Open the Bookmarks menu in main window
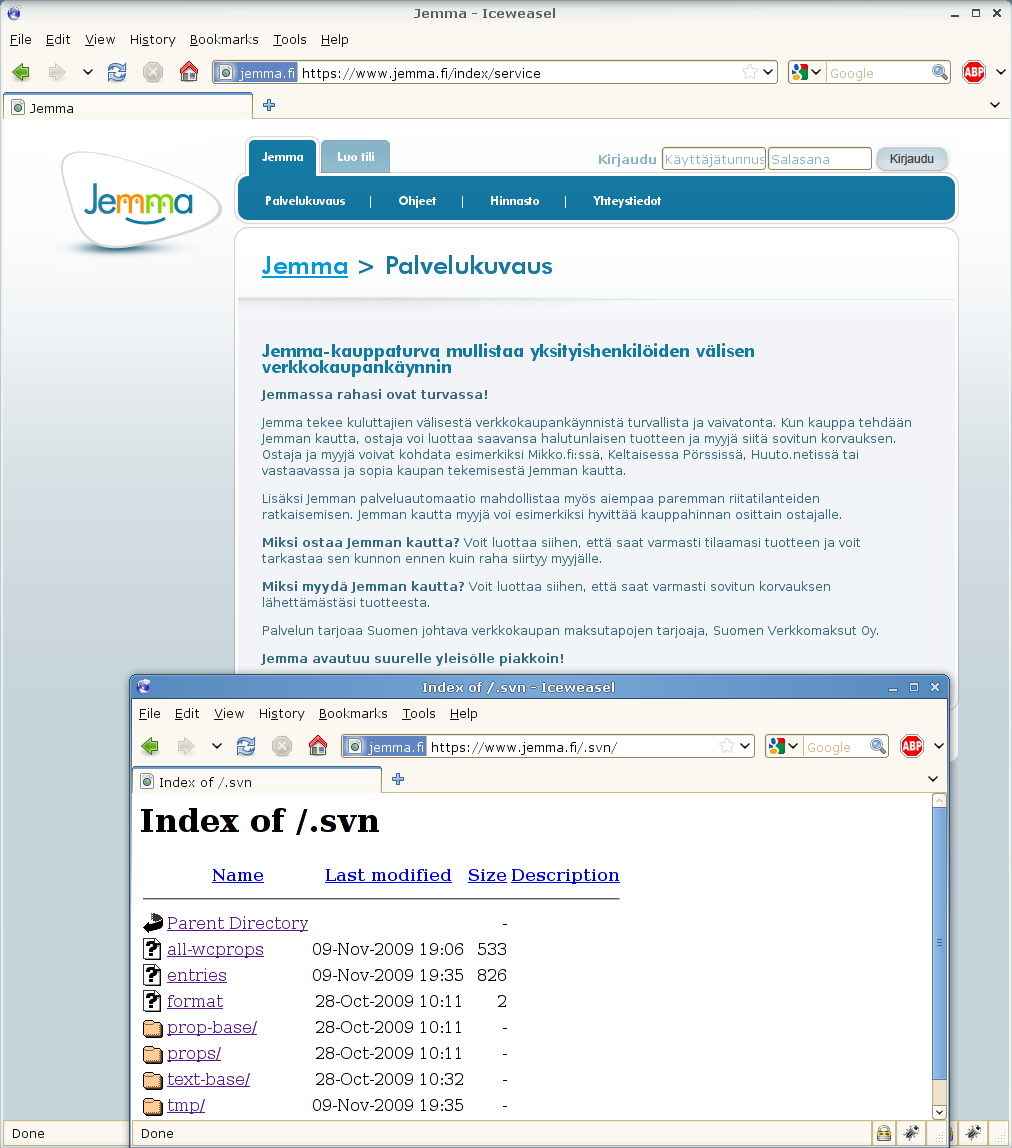The width and height of the screenshot is (1012, 1148). coord(224,40)
